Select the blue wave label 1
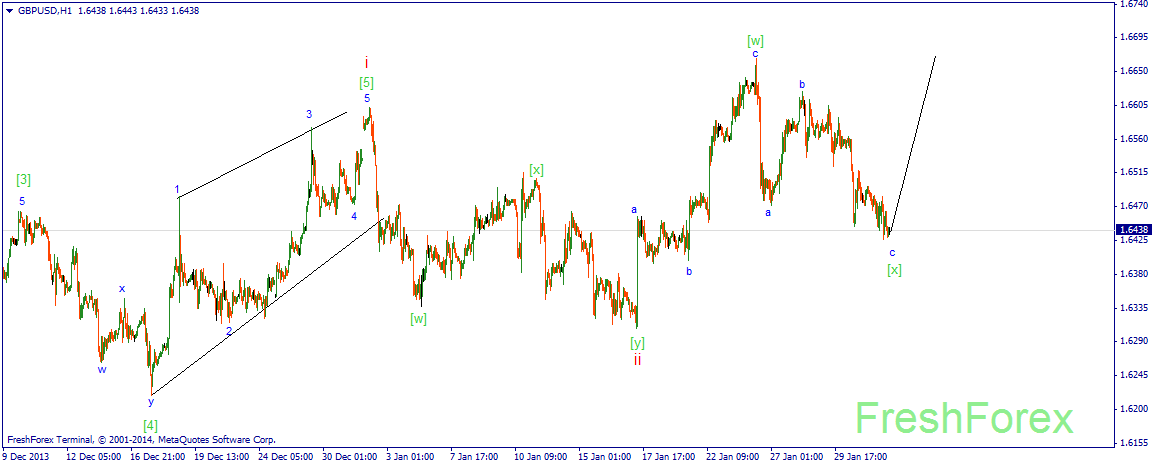The height and width of the screenshot is (465, 1154). pyautogui.click(x=177, y=190)
